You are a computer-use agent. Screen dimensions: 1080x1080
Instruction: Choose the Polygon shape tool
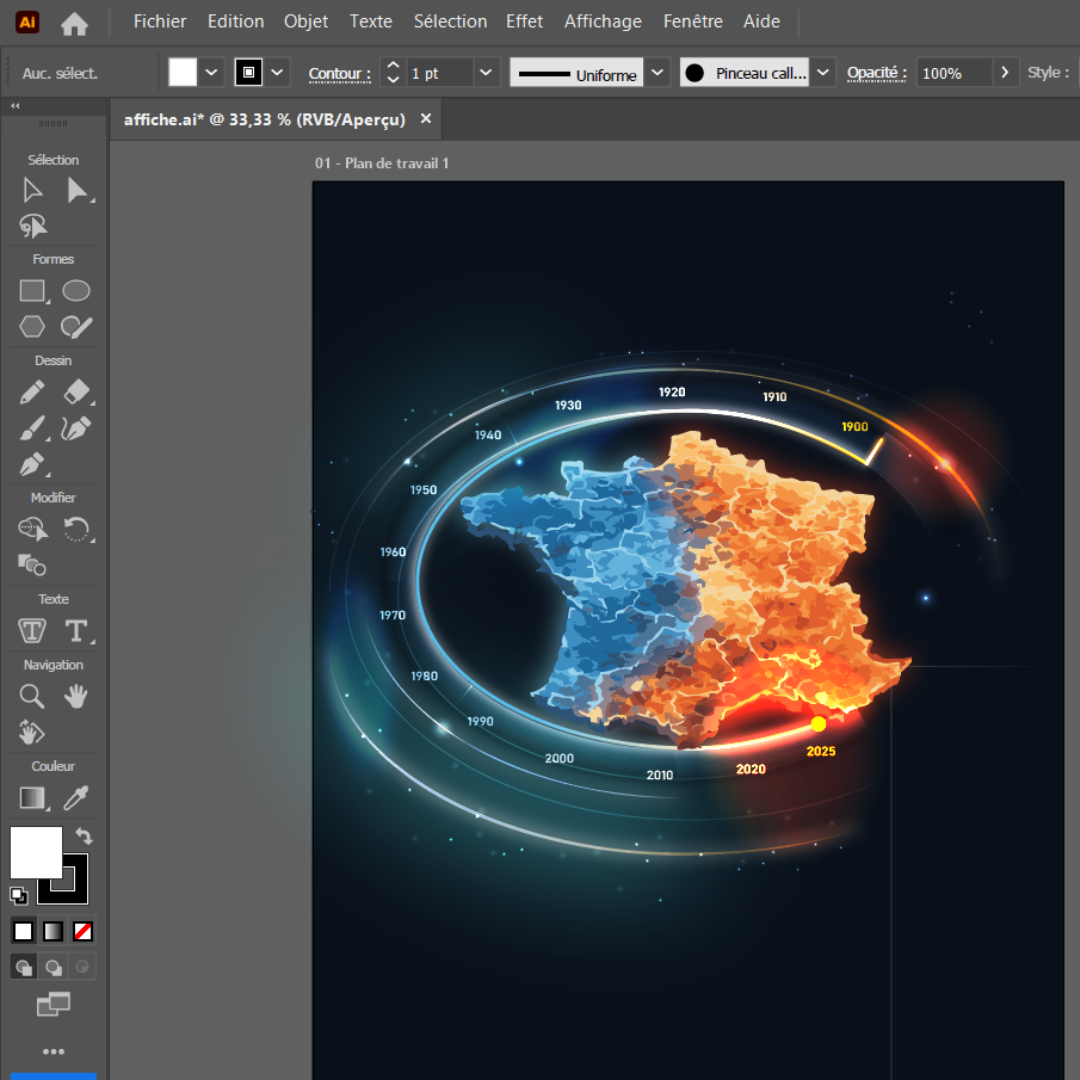pyautogui.click(x=32, y=327)
